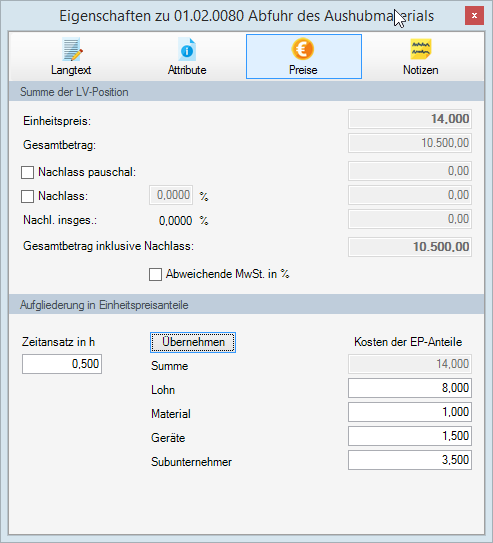This screenshot has width=493, height=543.
Task: Click the Nachl. insges. label
Action: click(60, 220)
